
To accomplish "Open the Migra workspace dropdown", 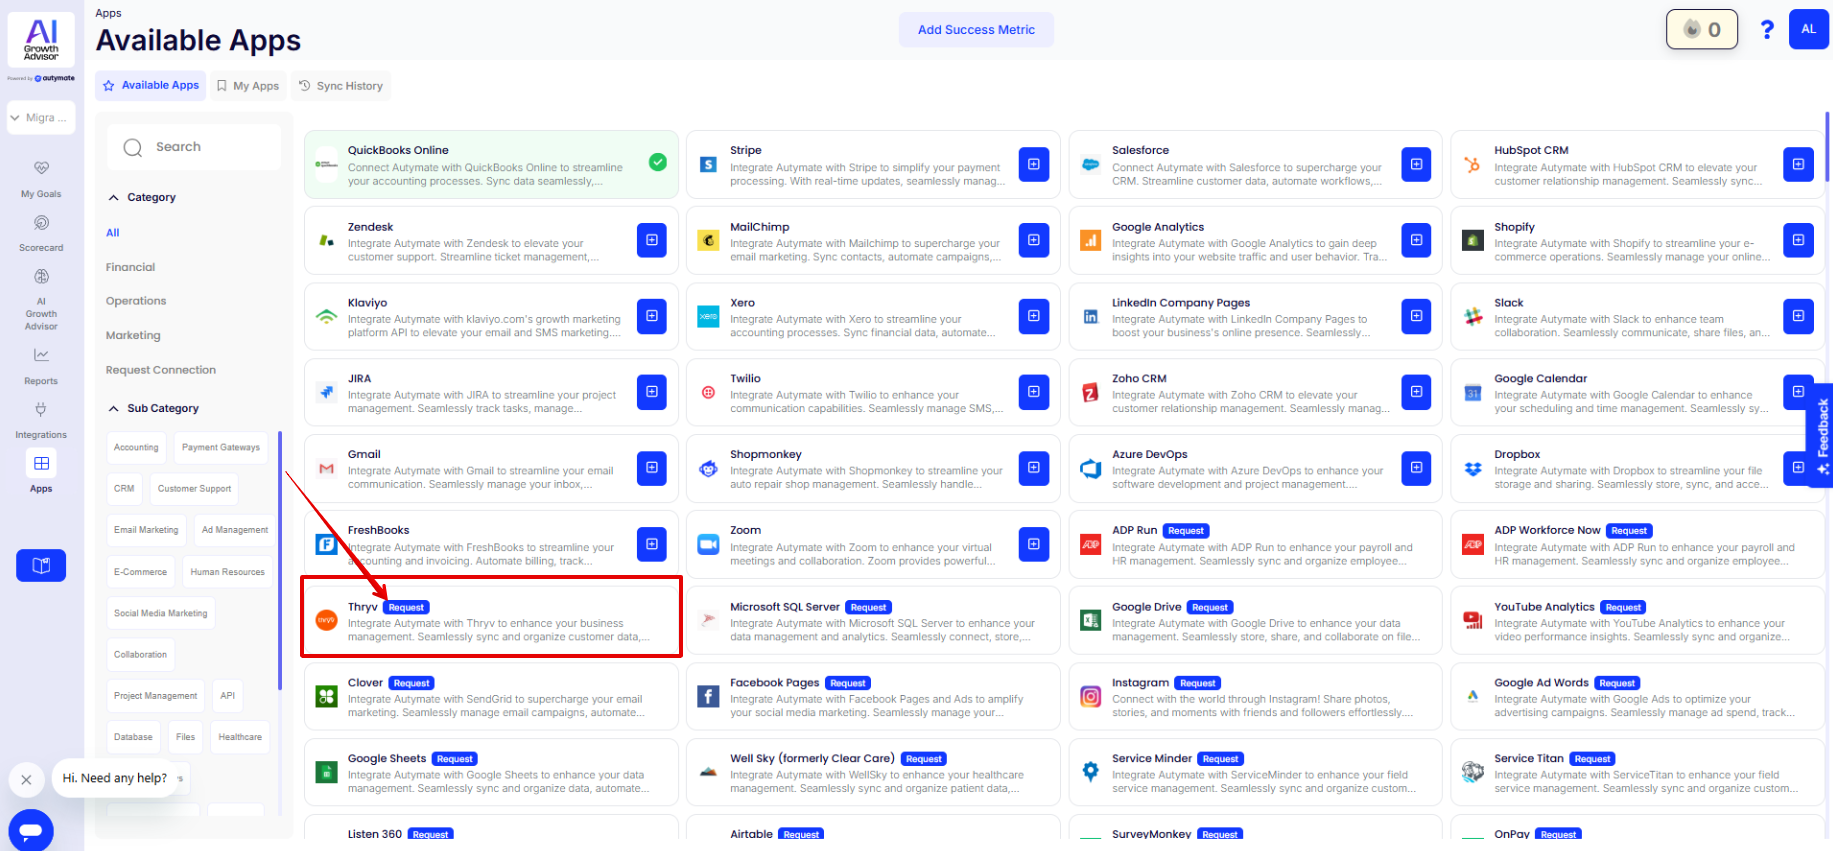I will click(x=41, y=118).
